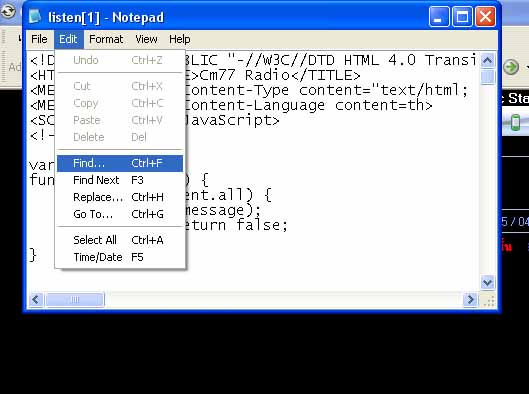Click the horizontal scrollbar thumb
The image size is (529, 394).
(x=75, y=300)
